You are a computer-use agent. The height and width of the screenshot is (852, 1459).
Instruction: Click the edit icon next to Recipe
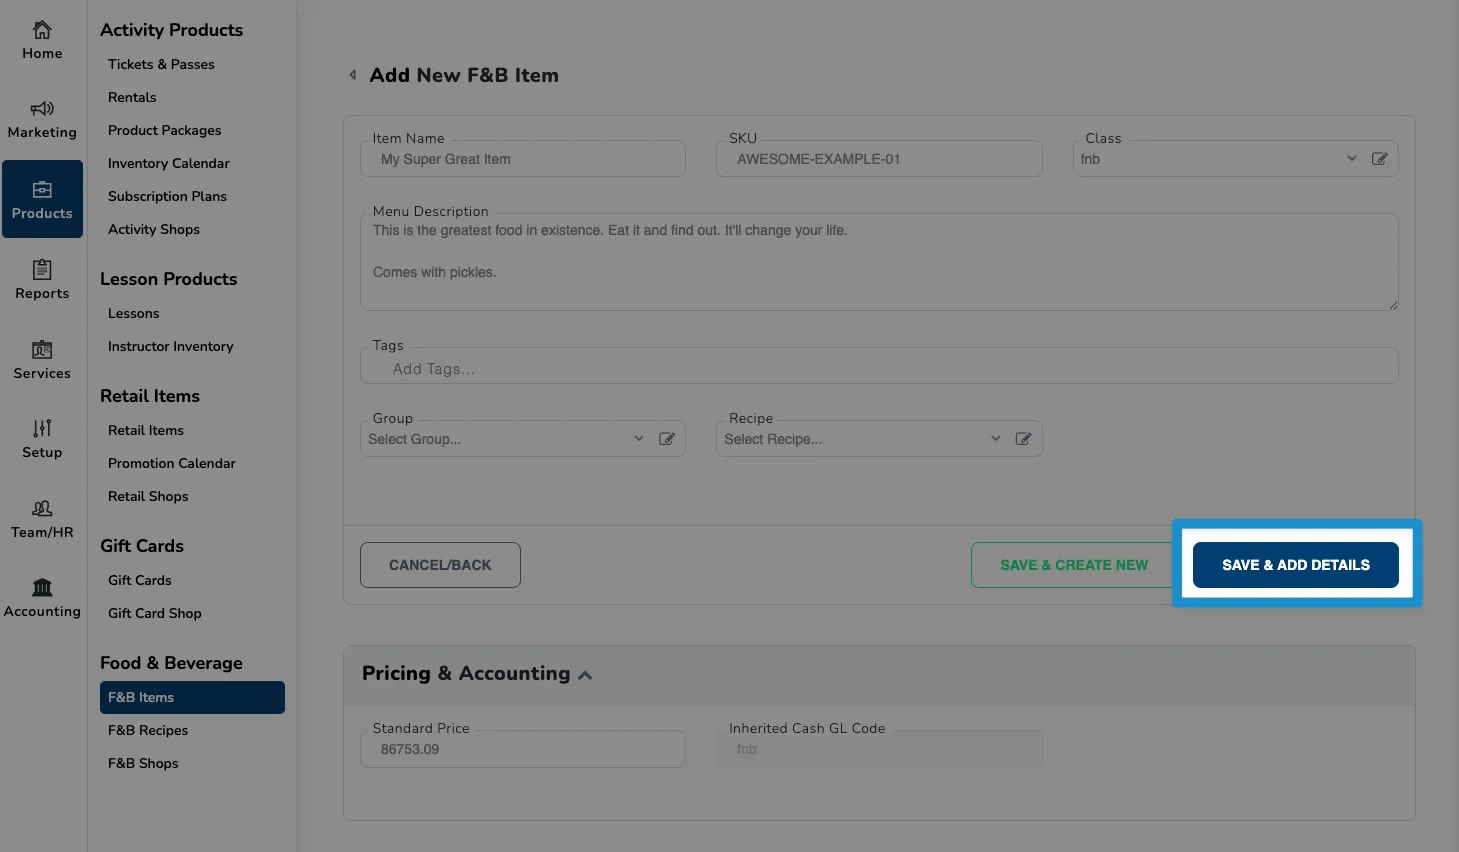[1023, 439]
